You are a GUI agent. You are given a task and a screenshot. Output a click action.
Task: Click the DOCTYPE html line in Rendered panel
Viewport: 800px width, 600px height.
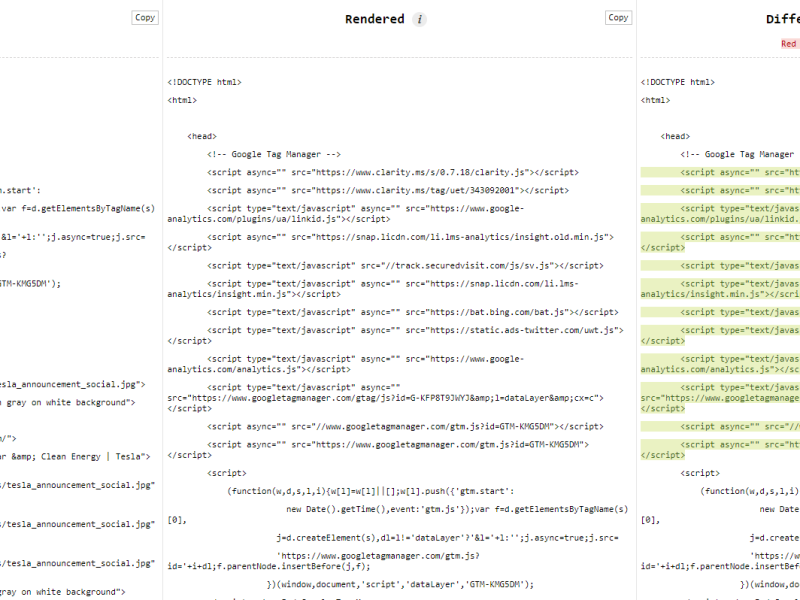(204, 82)
